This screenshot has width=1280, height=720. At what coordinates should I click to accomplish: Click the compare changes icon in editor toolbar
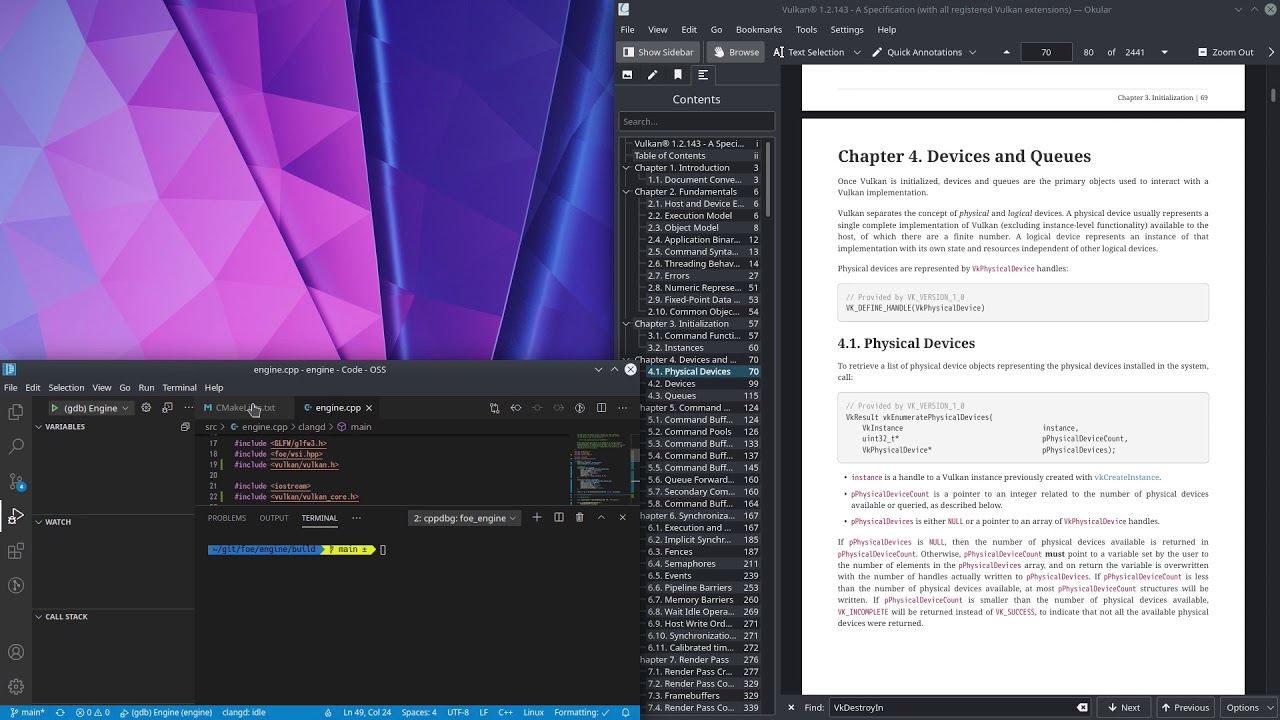pyautogui.click(x=494, y=408)
